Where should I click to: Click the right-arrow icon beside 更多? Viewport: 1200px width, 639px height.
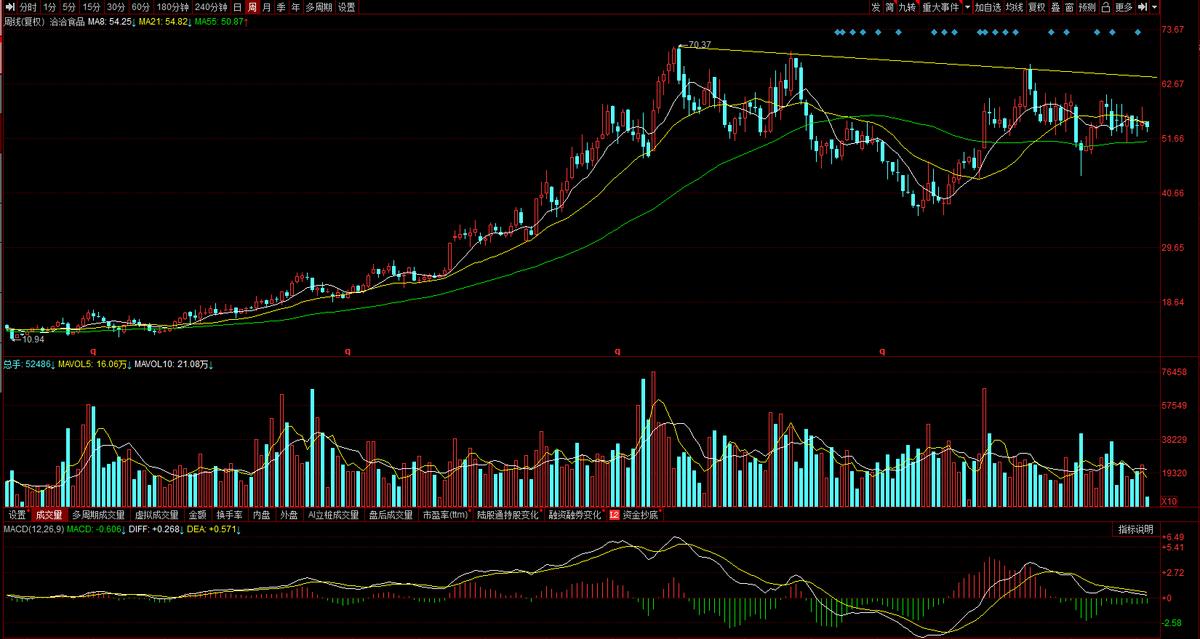[1140, 7]
